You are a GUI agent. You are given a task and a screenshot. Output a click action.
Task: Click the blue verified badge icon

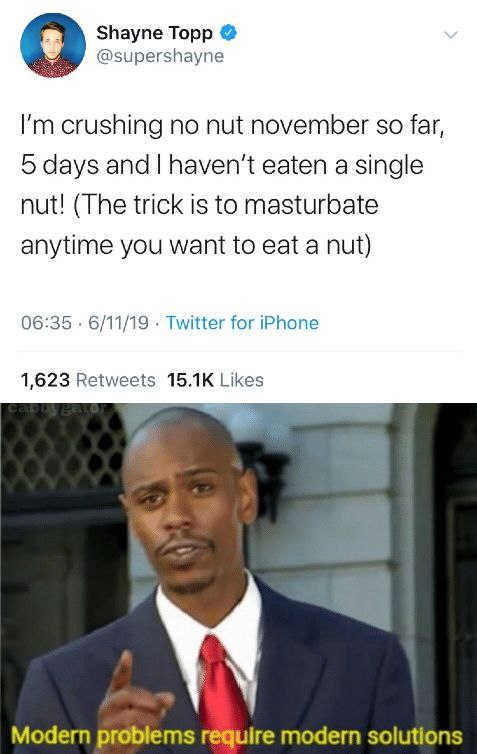coord(228,33)
